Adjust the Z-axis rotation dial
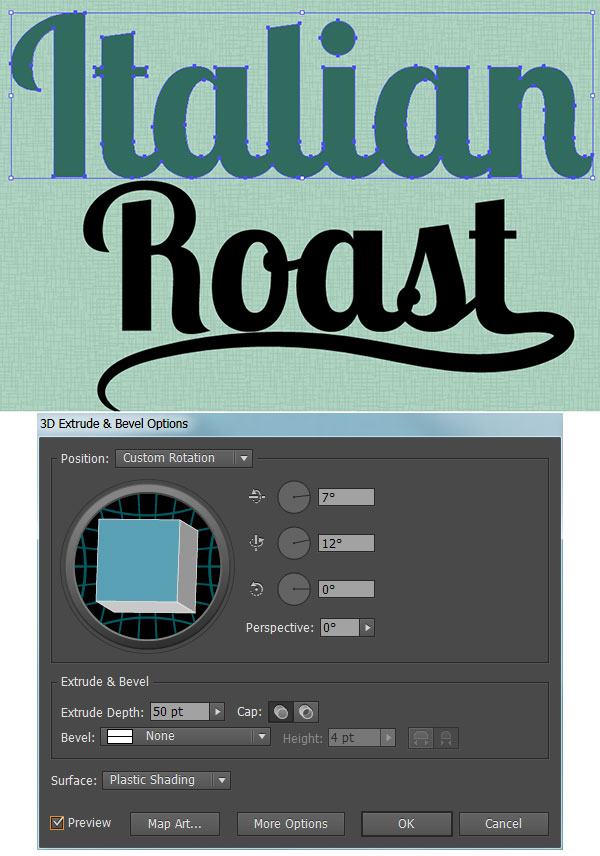The height and width of the screenshot is (856, 600). point(294,589)
